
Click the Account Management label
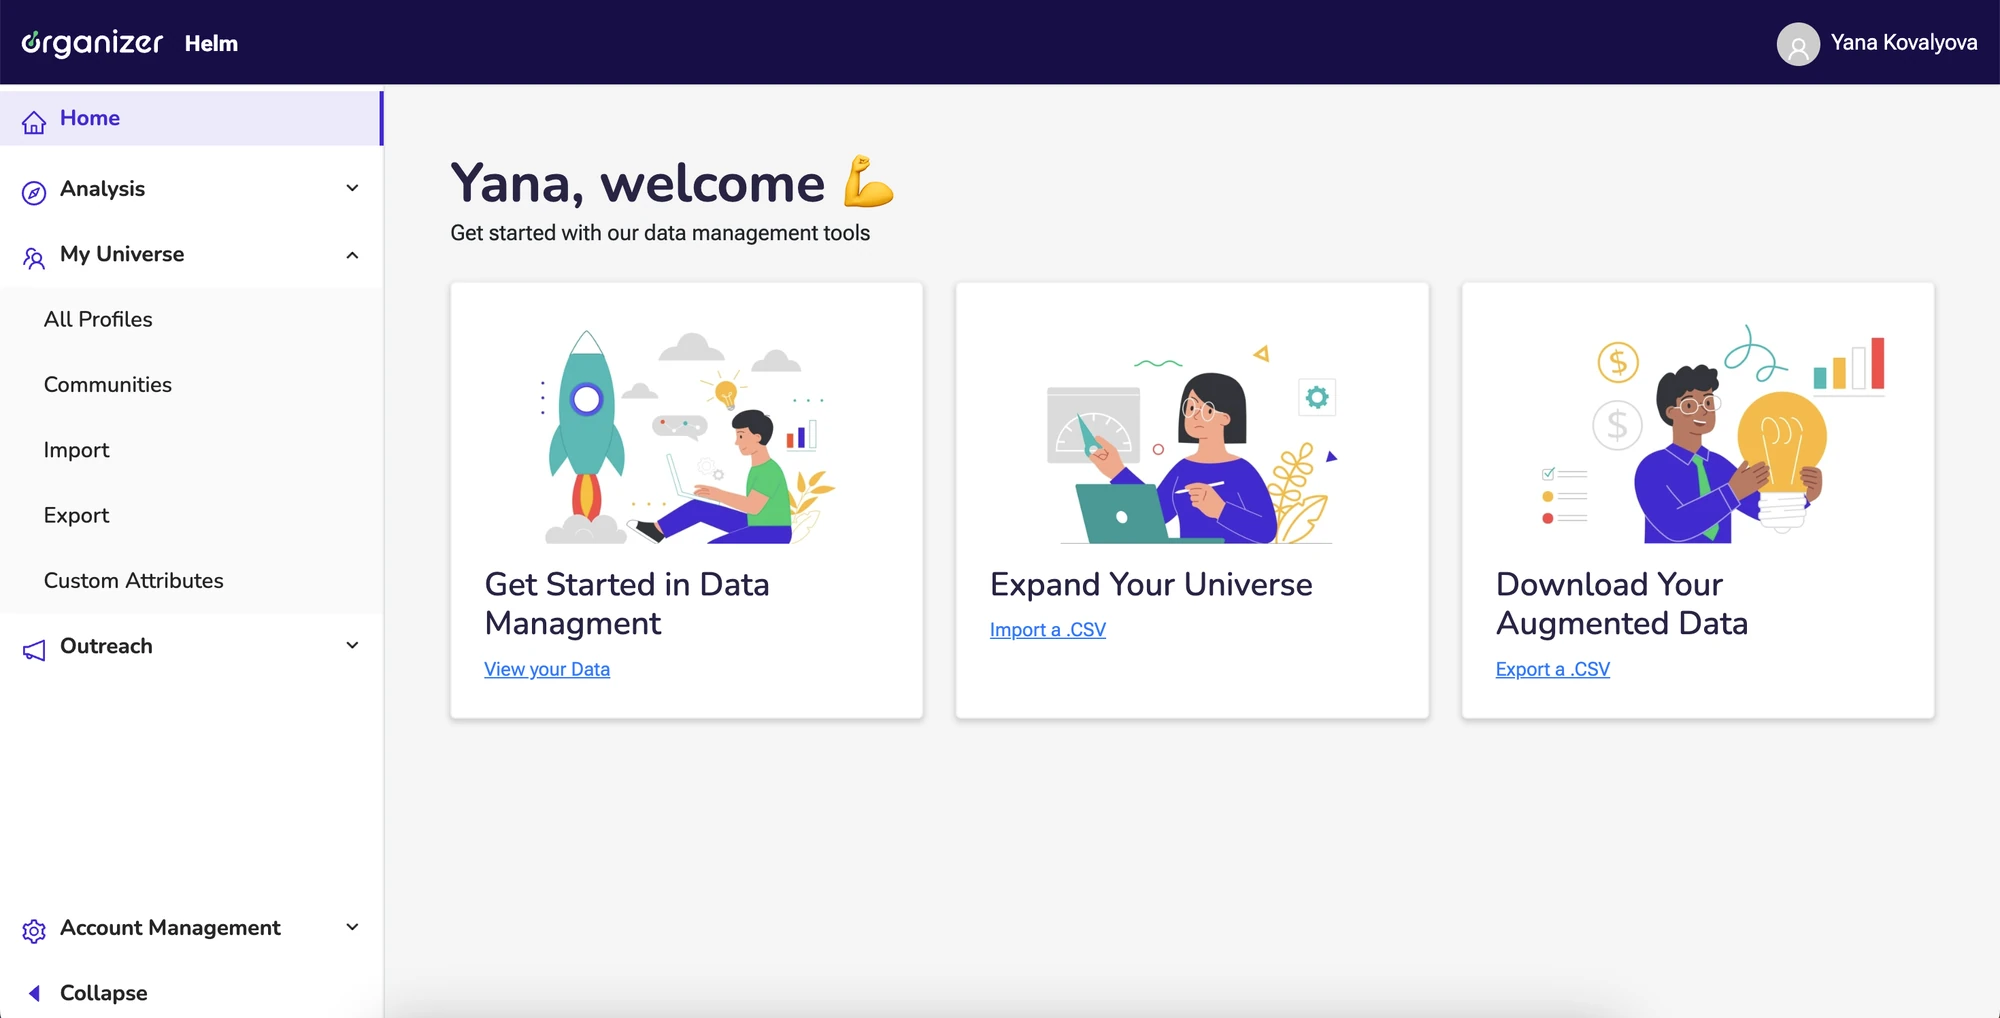[x=170, y=927]
